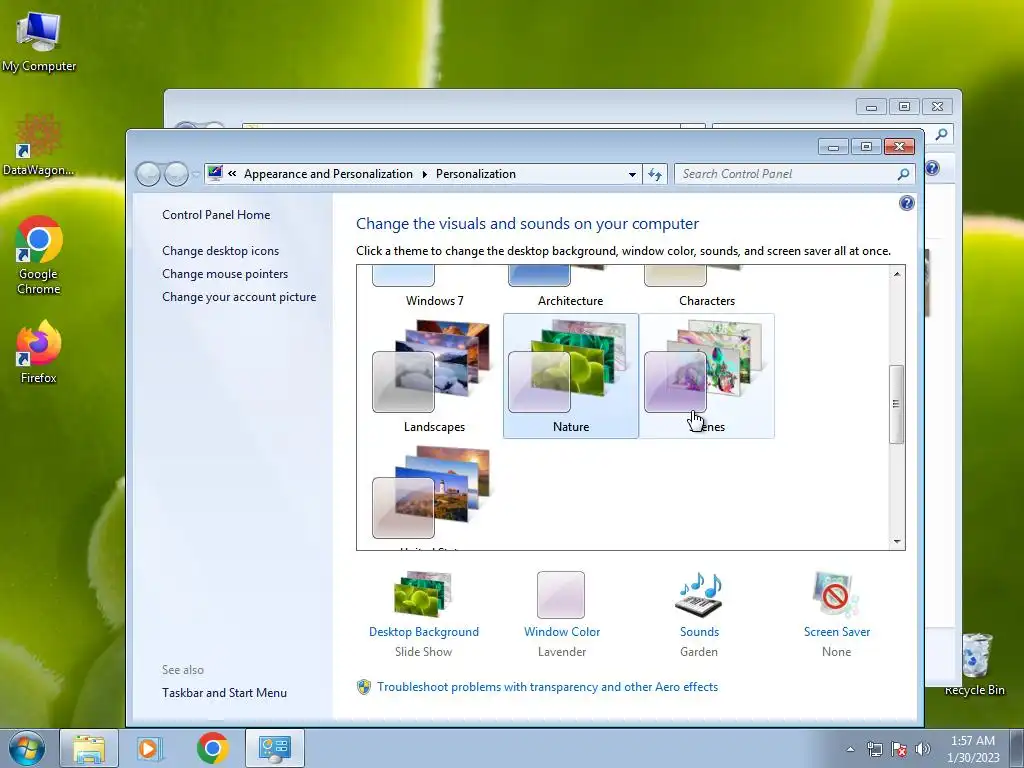Click the Action Center flag tray icon
Screen dimensions: 1024x768
899,749
